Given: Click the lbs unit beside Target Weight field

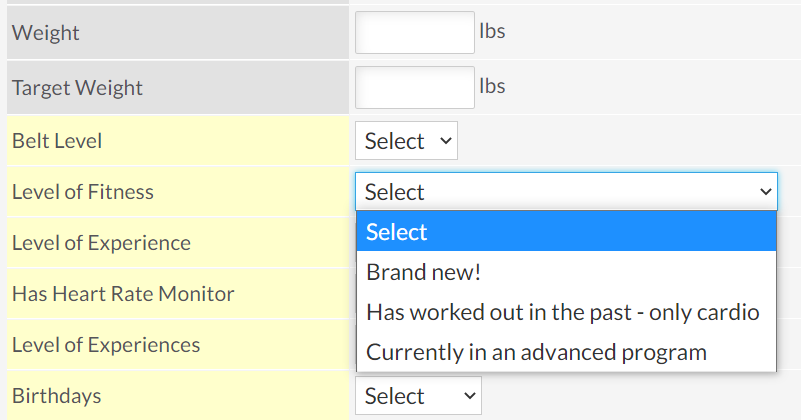Looking at the screenshot, I should (x=492, y=86).
